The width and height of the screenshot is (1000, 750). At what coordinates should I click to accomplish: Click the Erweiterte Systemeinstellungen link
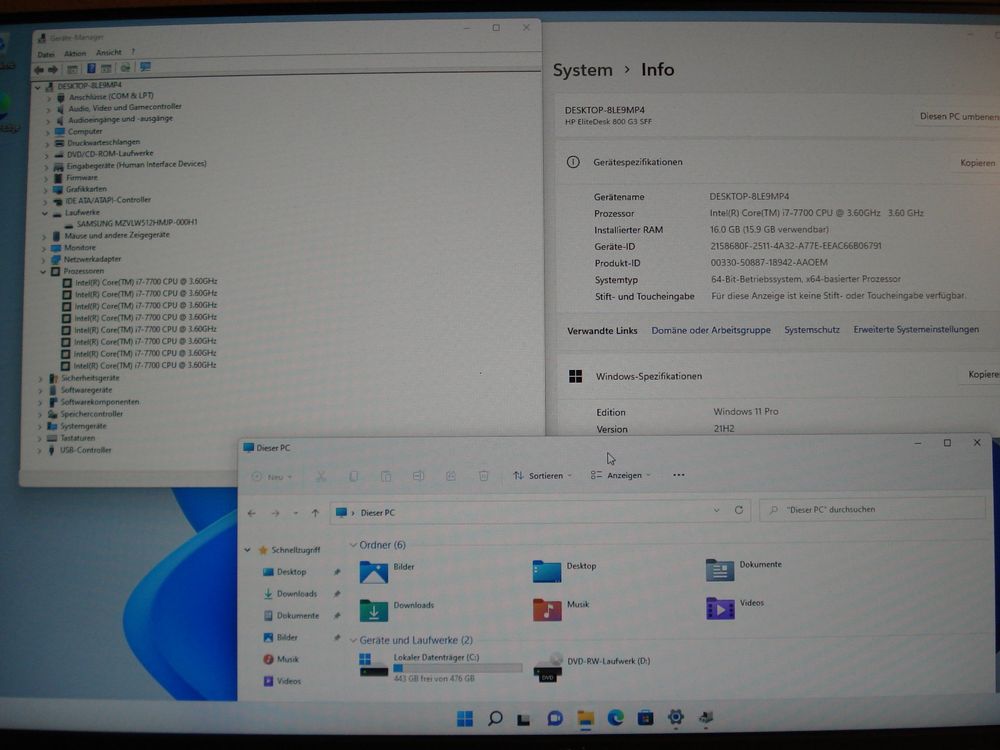916,330
